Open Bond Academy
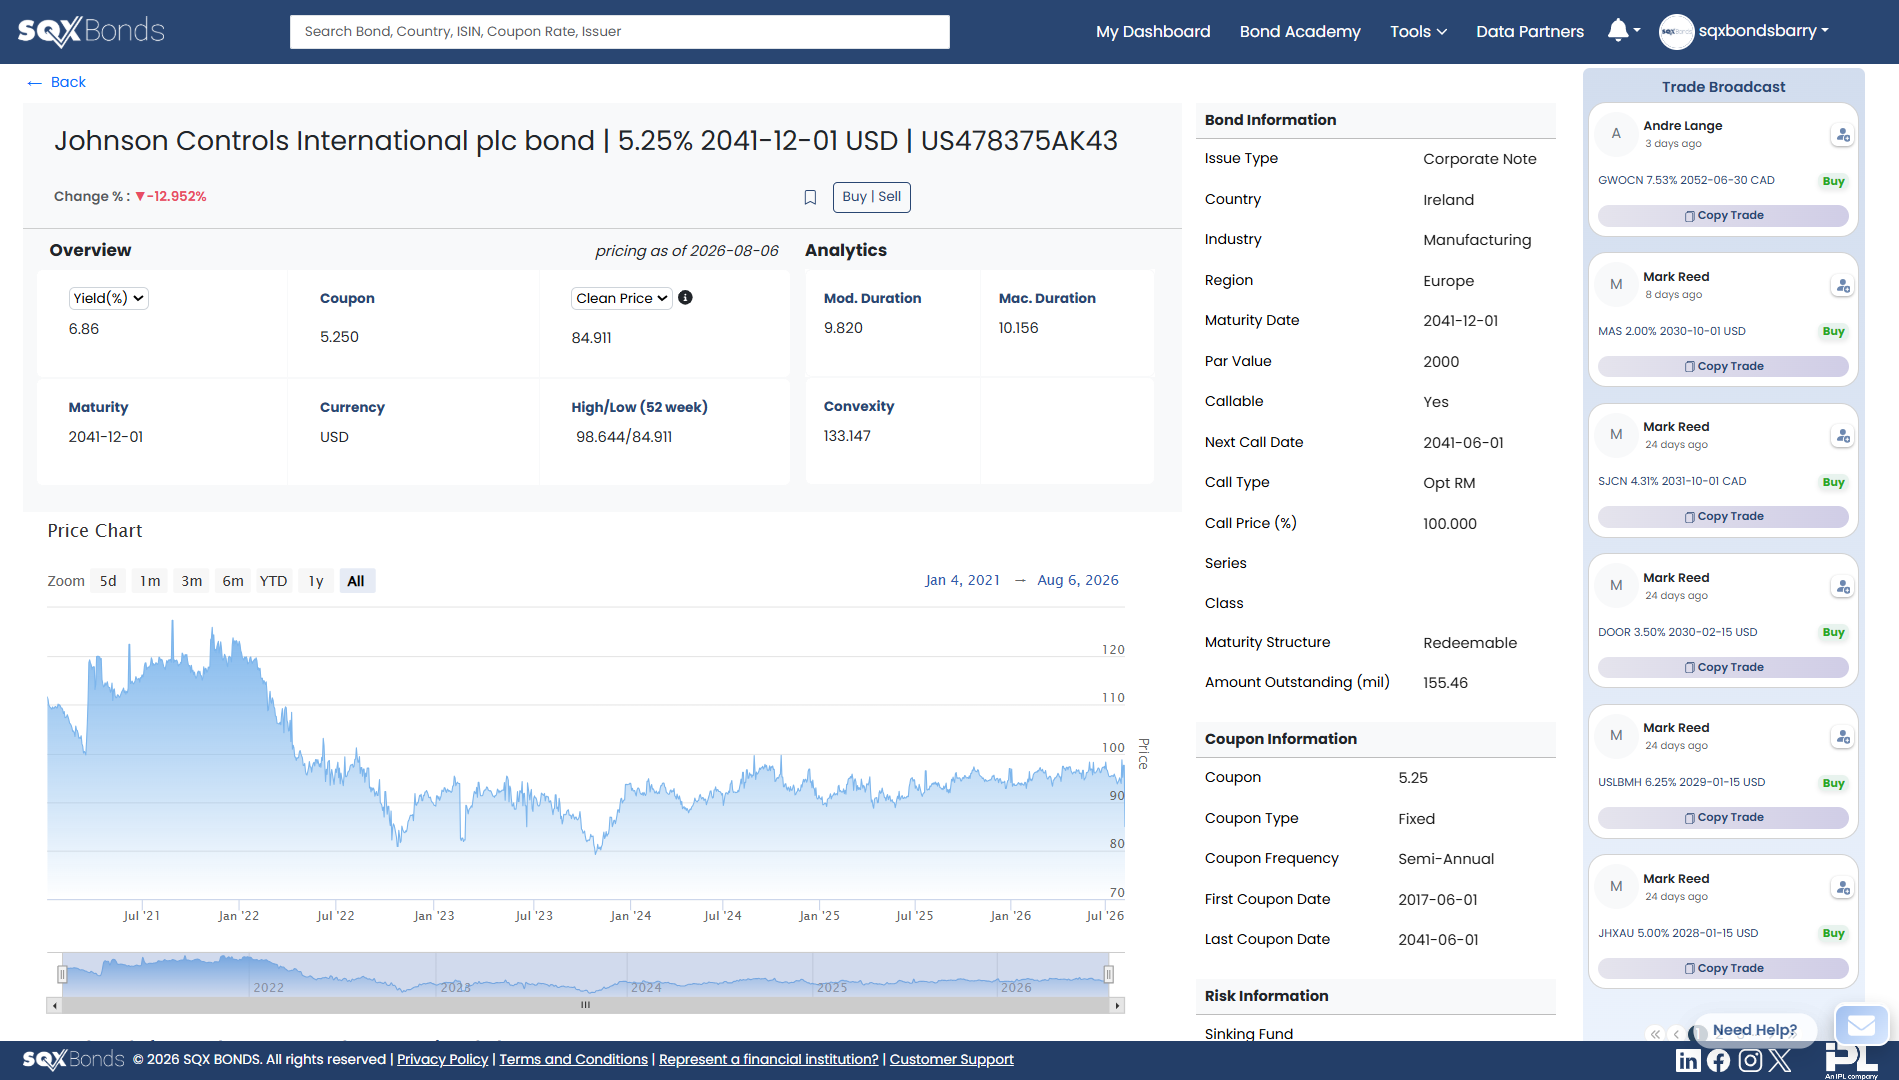Screen dimensions: 1899x1080 [1300, 32]
